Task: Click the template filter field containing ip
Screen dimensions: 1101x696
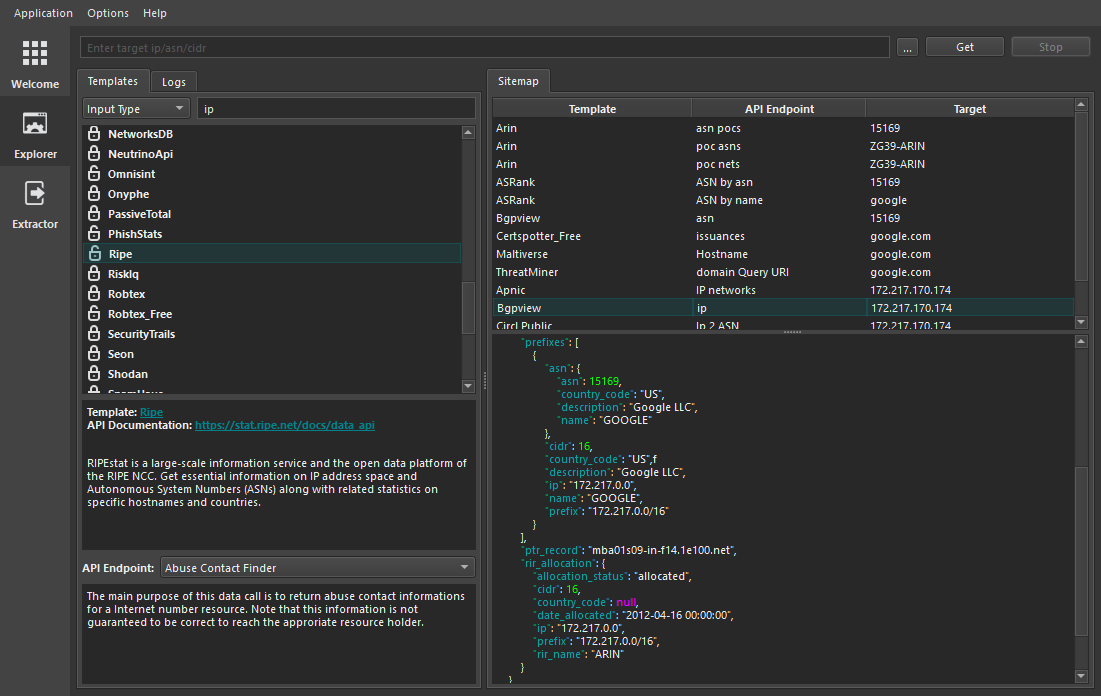Action: [336, 109]
